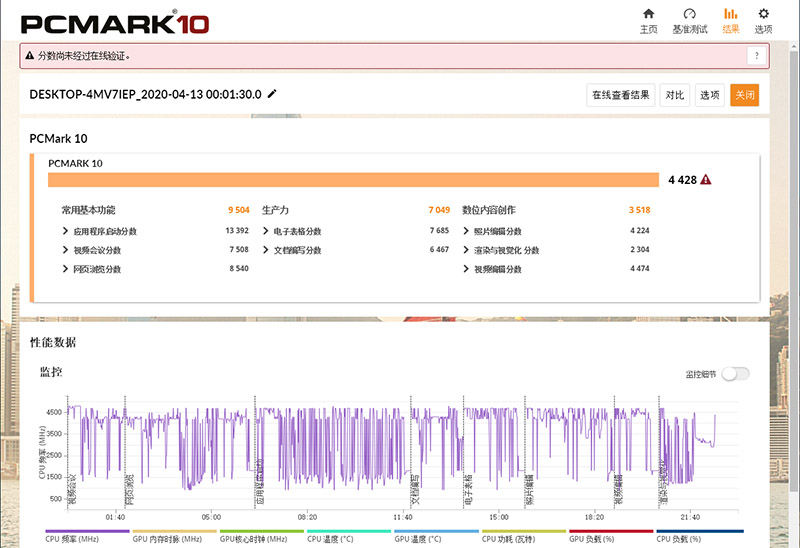The image size is (800, 548).
Task: Click the 08:20 time label on chart
Action: pyautogui.click(x=307, y=517)
